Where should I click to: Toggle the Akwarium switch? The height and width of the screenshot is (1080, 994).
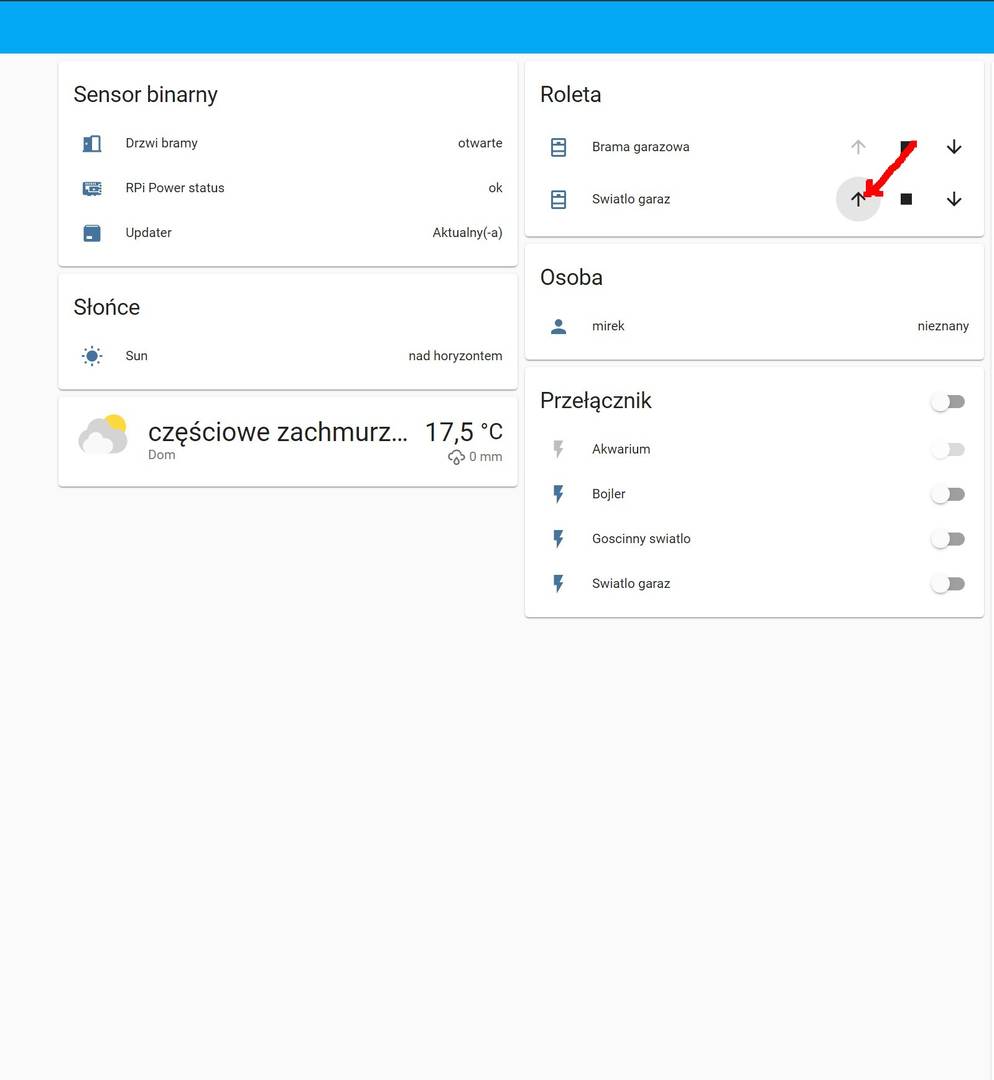tap(948, 450)
